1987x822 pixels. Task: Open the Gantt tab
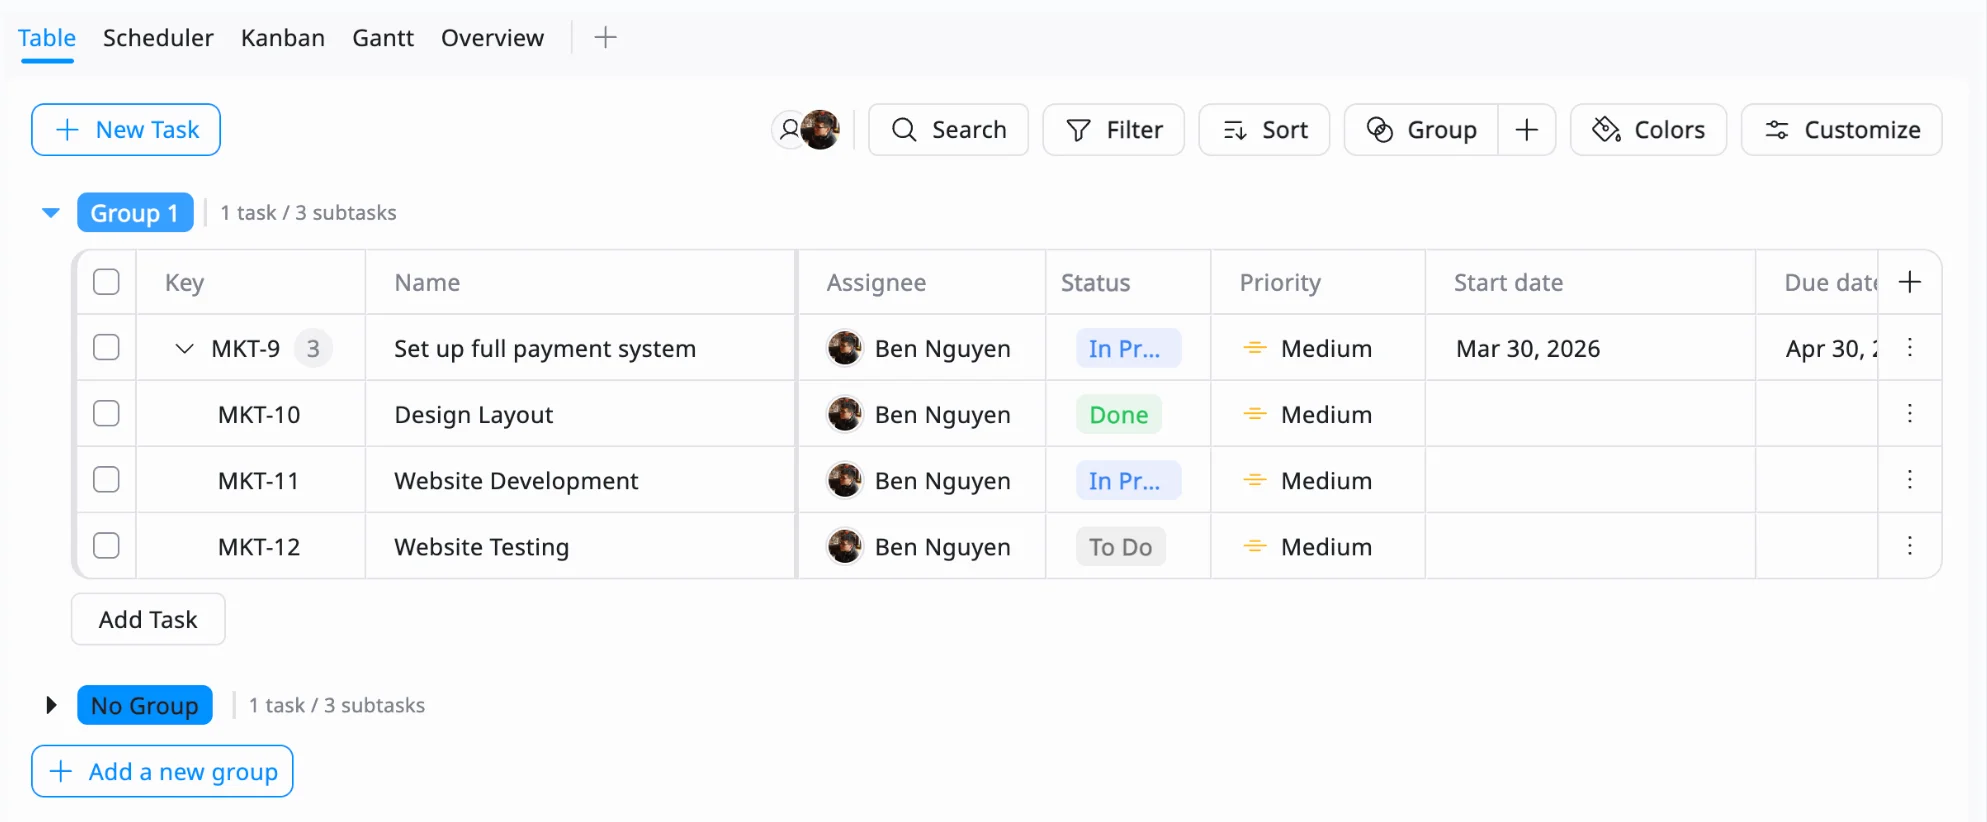[382, 38]
